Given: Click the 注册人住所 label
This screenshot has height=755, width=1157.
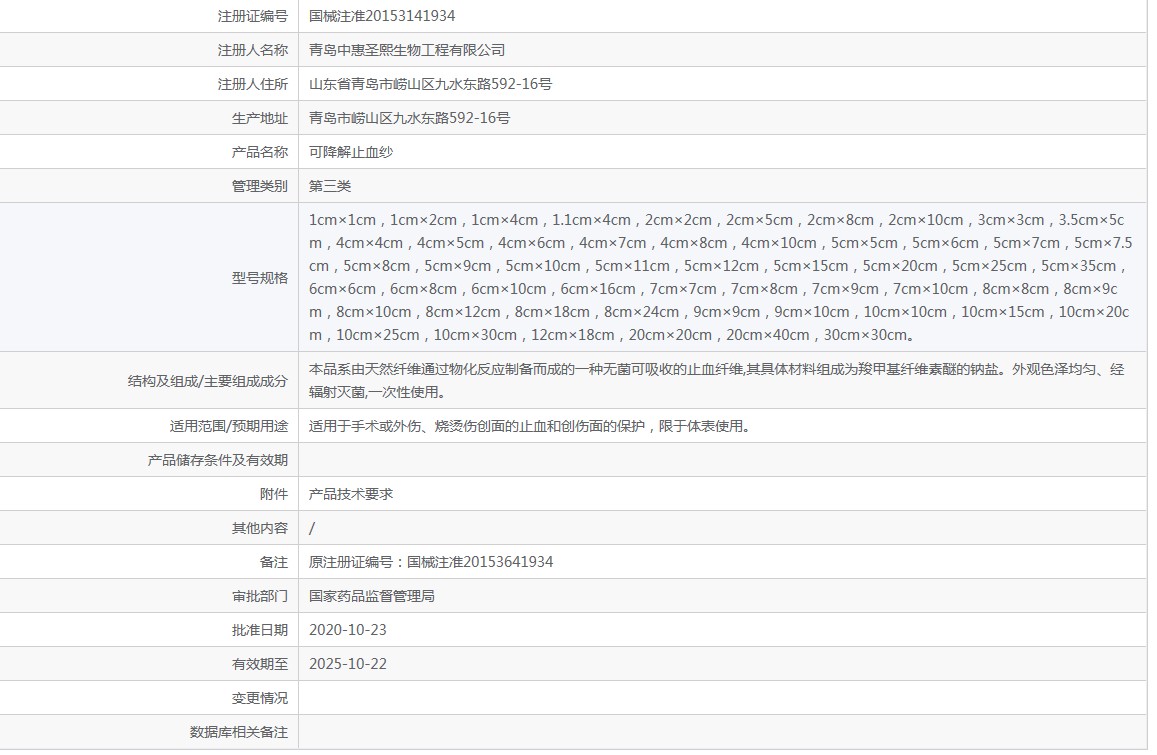Looking at the screenshot, I should (252, 83).
